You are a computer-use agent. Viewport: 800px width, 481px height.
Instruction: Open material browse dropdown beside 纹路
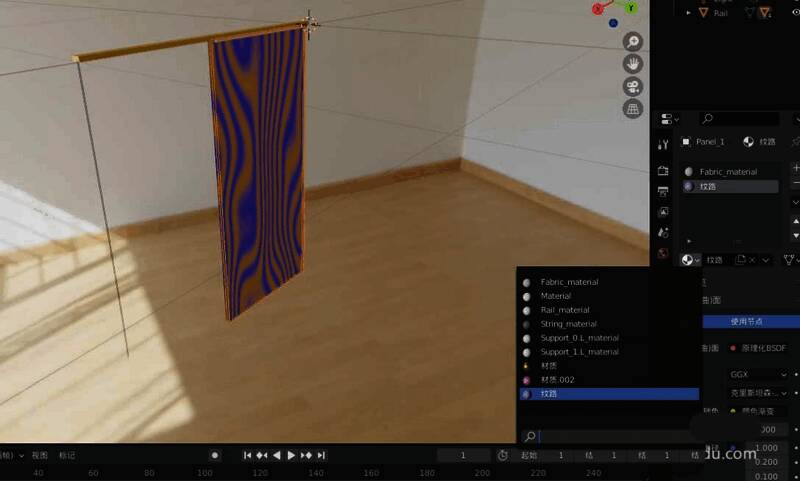click(688, 260)
